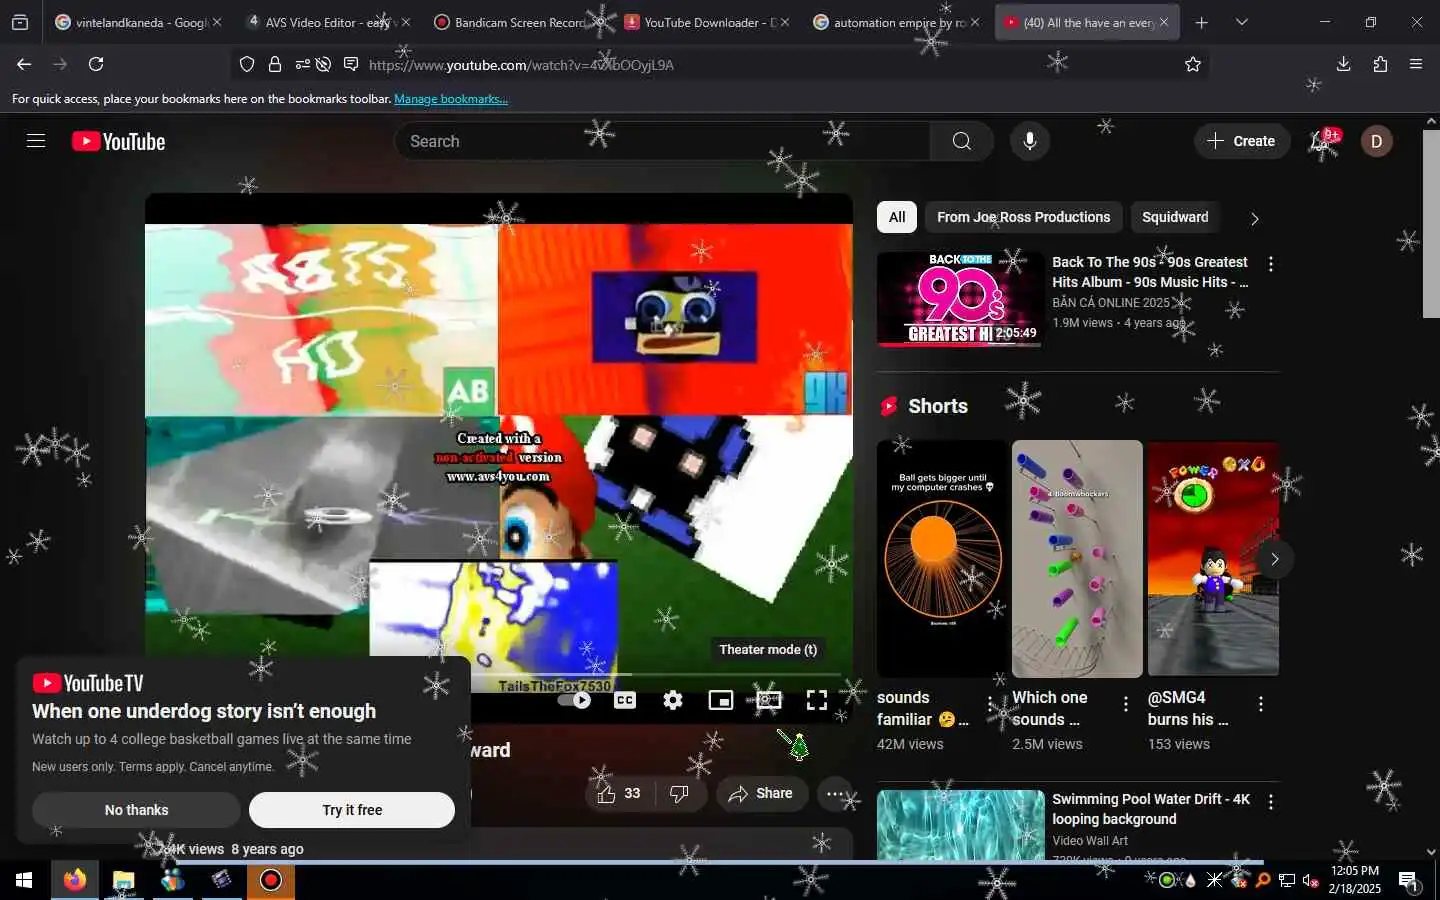Click the page vertical scrollbar thumb
This screenshot has height=900, width=1440.
coord(1431,224)
